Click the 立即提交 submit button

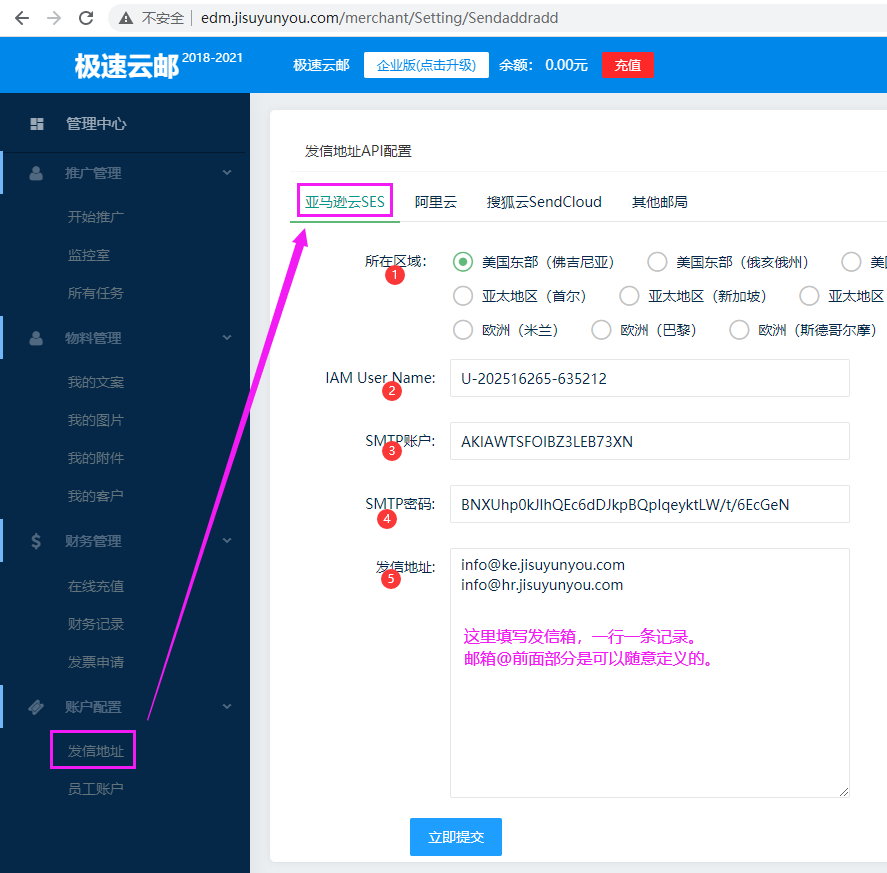pos(456,837)
